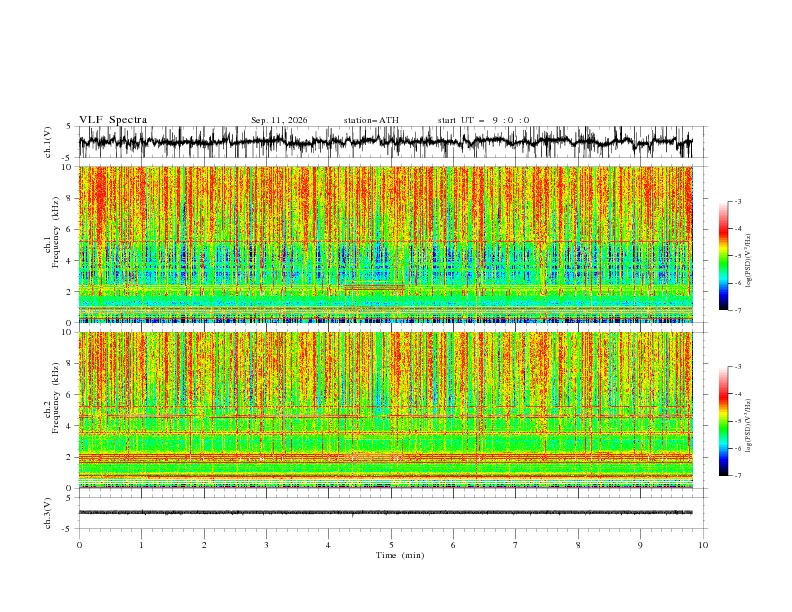Click the 'ch.3(V)' waveform axis label
Screen dimensions: 792x612
click(x=48, y=513)
